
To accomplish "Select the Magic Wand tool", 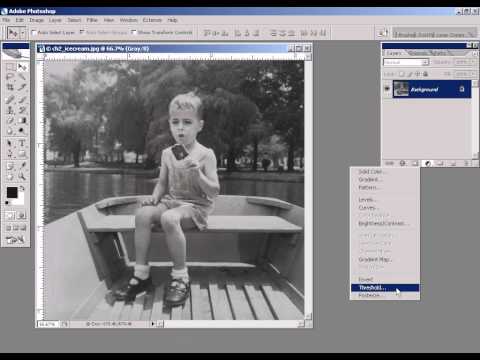I will 22,77.
